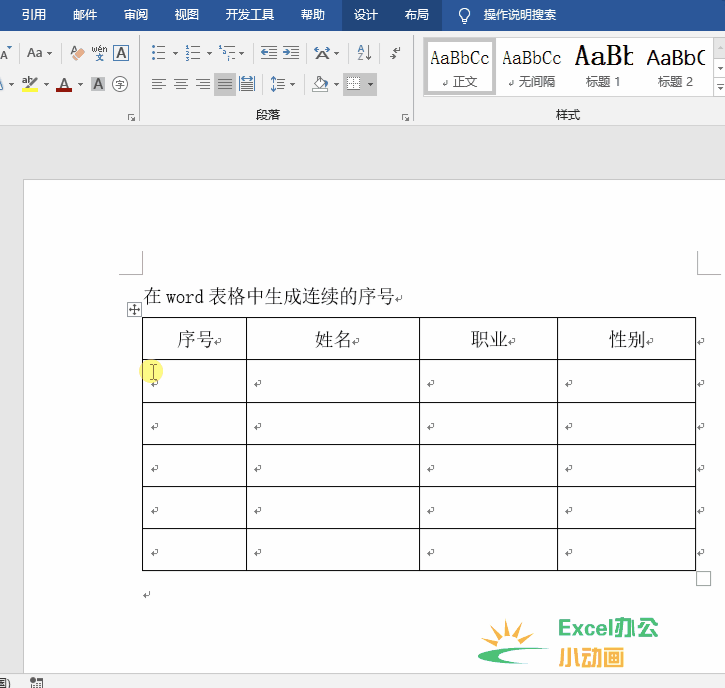The image size is (725, 688).
Task: Toggle the highlighted Justify alignment button
Action: pos(225,84)
